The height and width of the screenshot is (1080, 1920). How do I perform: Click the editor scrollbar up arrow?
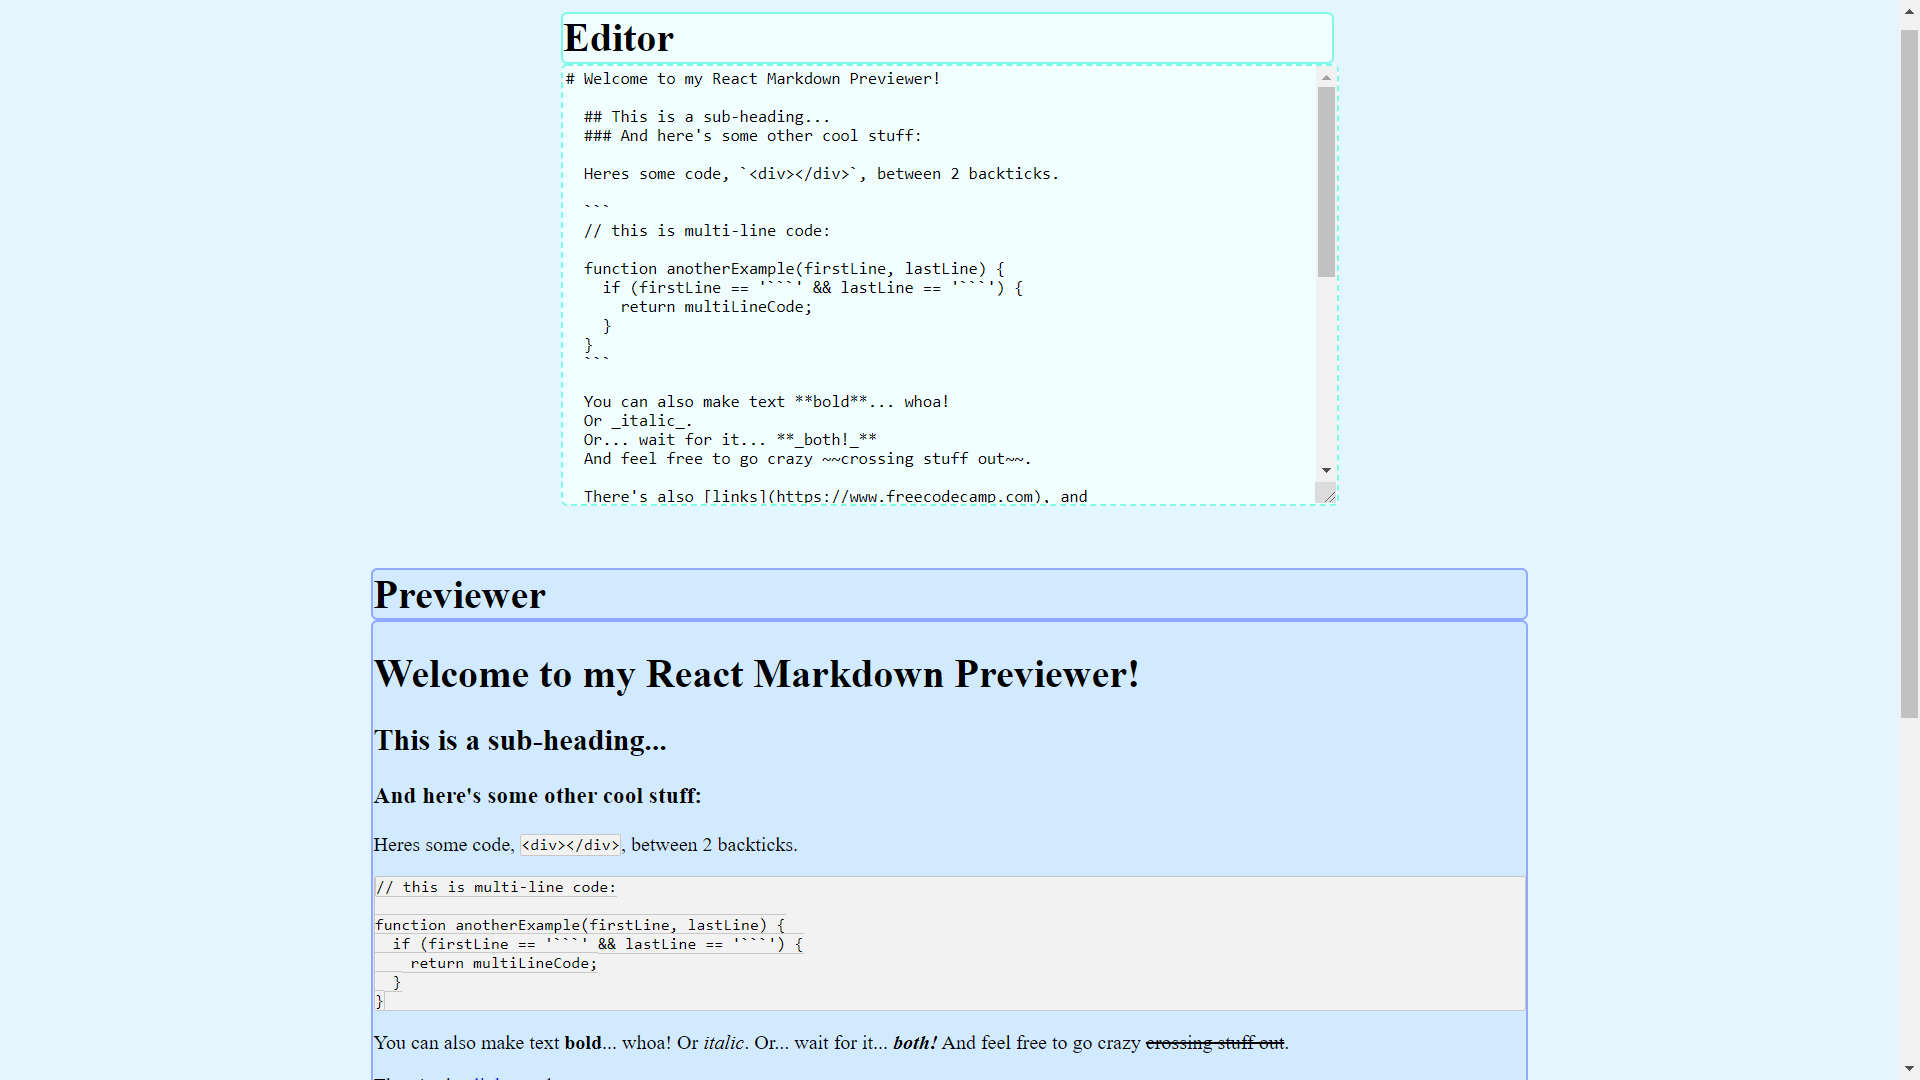(x=1326, y=77)
